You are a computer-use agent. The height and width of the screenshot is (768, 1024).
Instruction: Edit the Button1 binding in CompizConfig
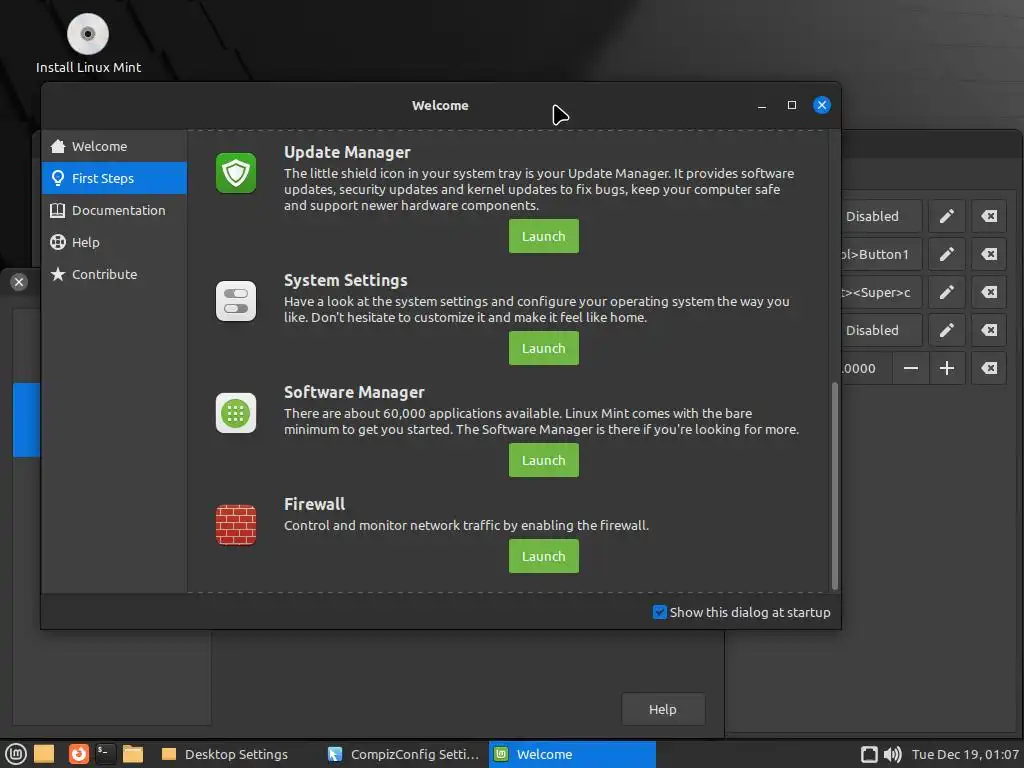pyautogui.click(x=946, y=254)
